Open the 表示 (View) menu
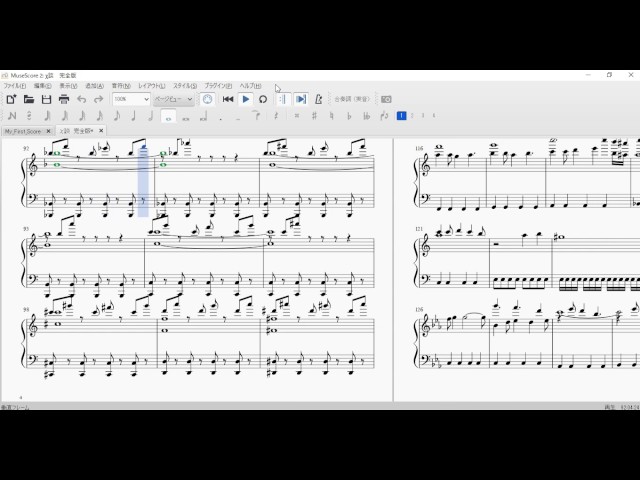This screenshot has width=640, height=480. tap(68, 86)
